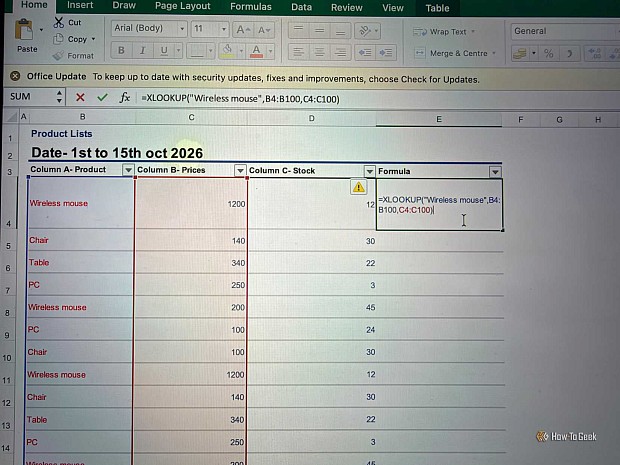Click the Wrap Text button
Screen dimensions: 620x465
pyautogui.click(x=444, y=32)
